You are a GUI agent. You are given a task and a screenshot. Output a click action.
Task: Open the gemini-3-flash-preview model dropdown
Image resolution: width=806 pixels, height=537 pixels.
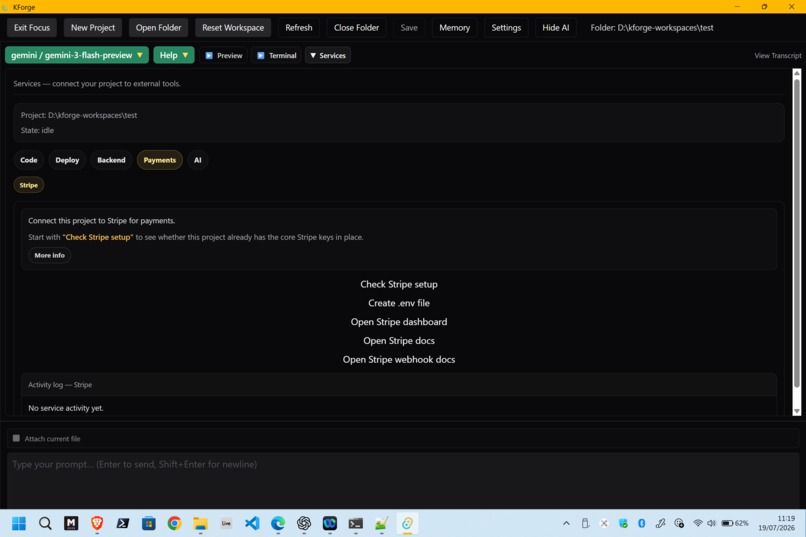[77, 55]
